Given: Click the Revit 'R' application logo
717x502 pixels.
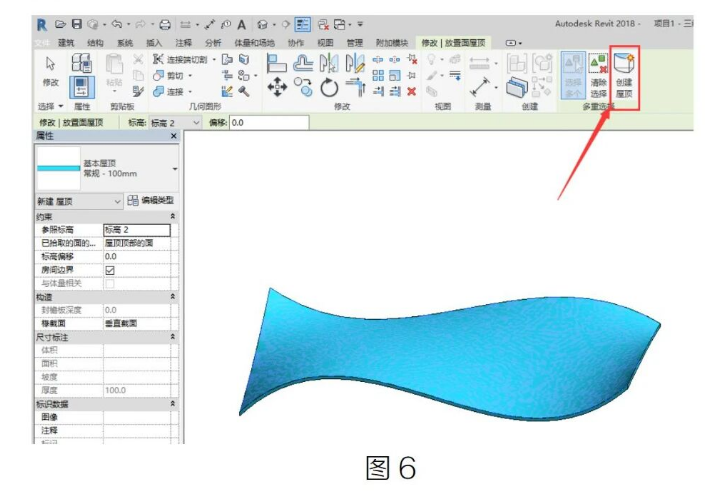Looking at the screenshot, I should 42,25.
